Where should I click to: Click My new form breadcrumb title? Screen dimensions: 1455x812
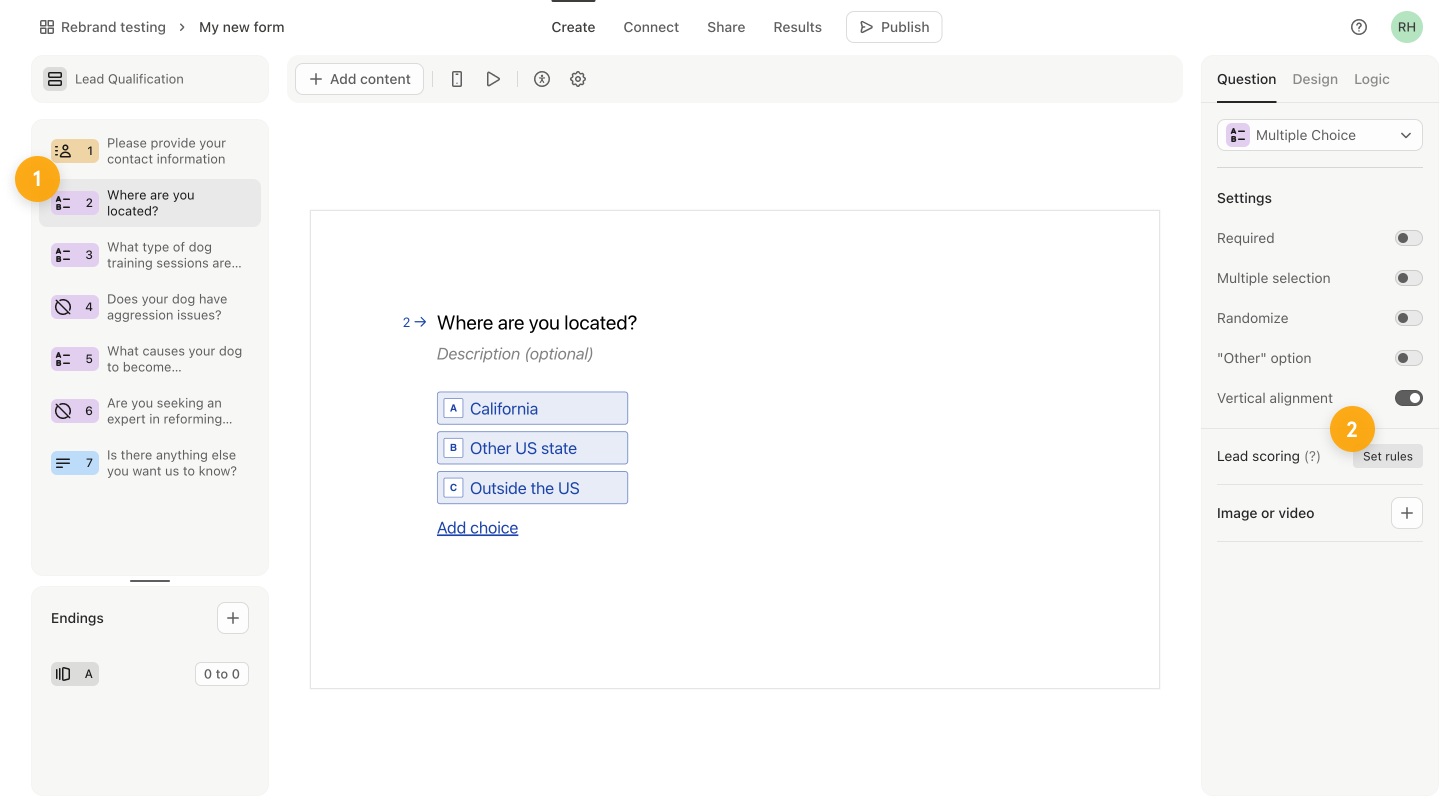click(x=242, y=27)
